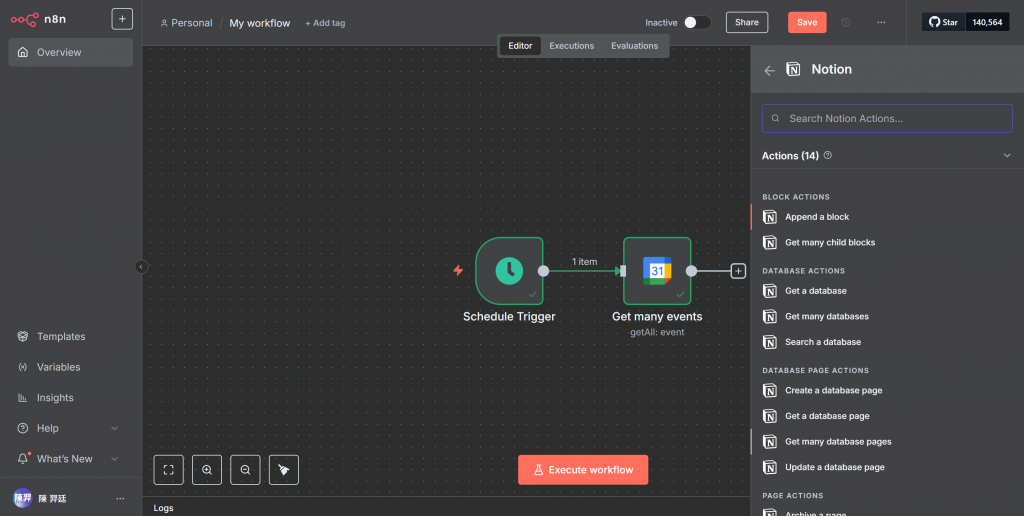1024x516 pixels.
Task: Click the n8n logo icon
Action: click(24, 20)
